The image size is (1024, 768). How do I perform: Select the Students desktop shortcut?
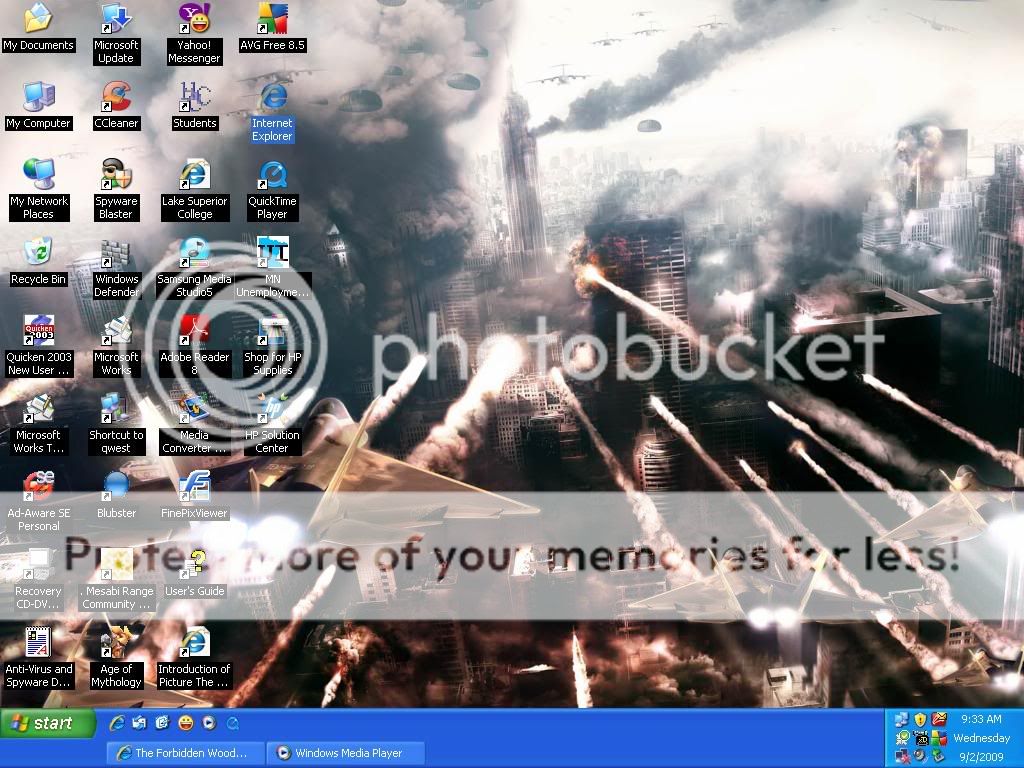click(194, 105)
